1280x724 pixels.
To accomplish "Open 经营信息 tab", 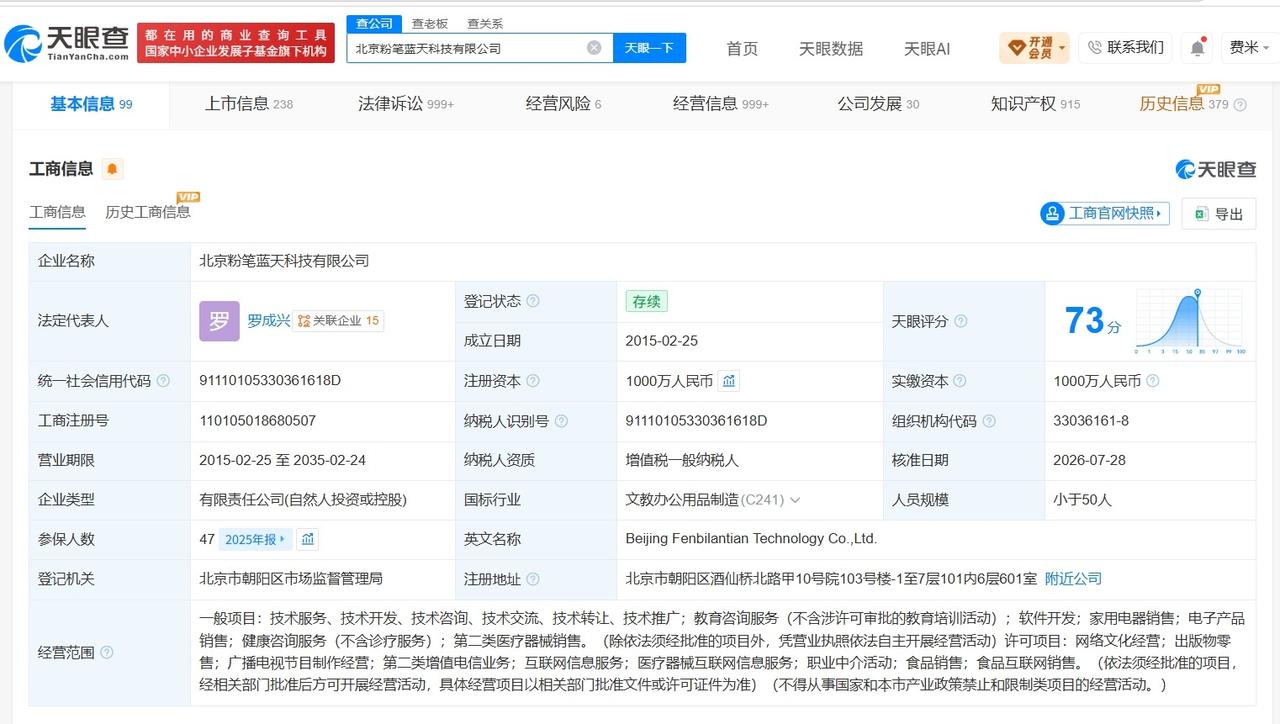I will [720, 104].
